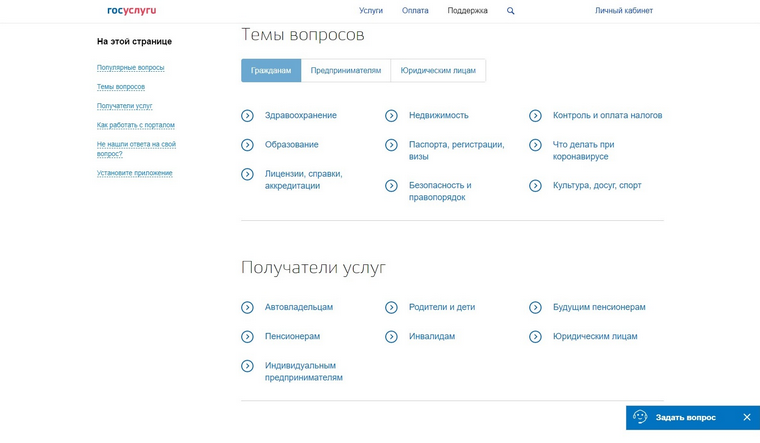Screen dimensions: 760x443
Task: Open Установите приложение sidebar link
Action: pos(135,173)
